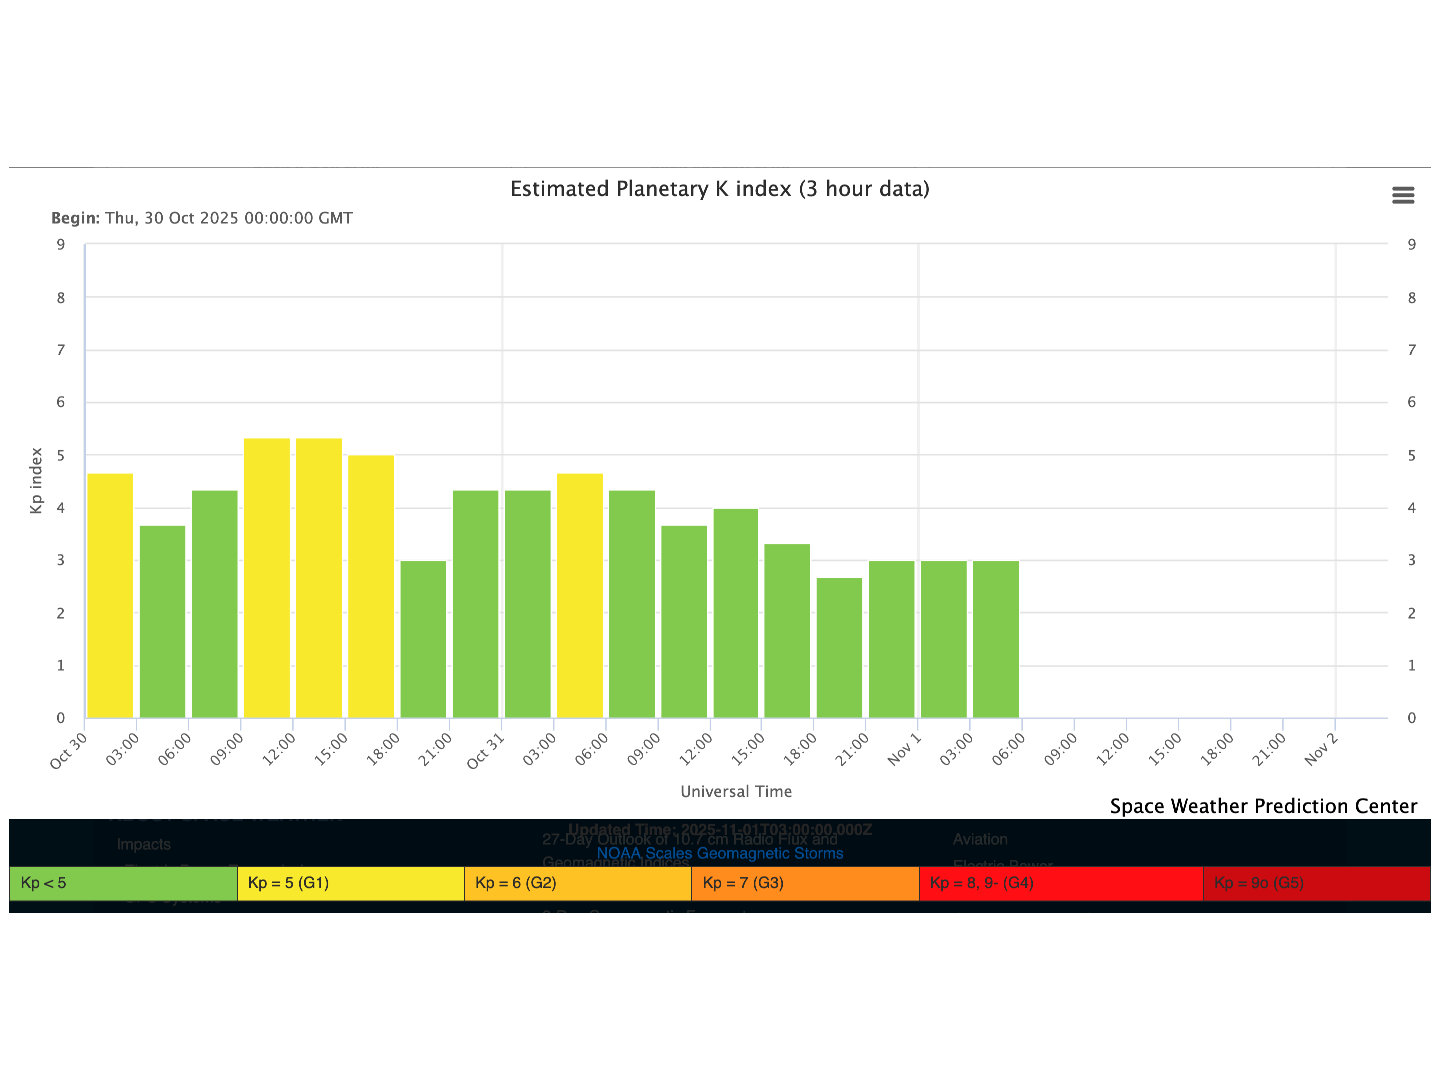The height and width of the screenshot is (1080, 1440).
Task: Click the Universal Time axis label
Action: point(736,791)
